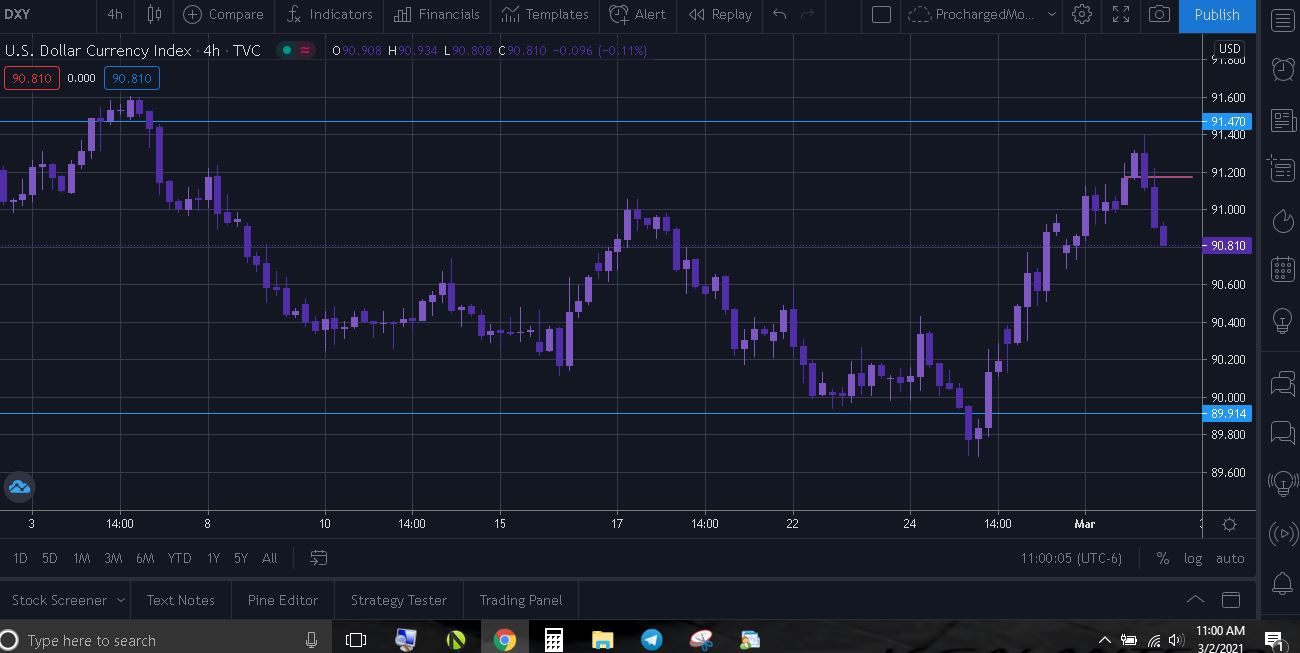Open the Trading Panel tab
Viewport: 1300px width, 653px height.
point(521,600)
